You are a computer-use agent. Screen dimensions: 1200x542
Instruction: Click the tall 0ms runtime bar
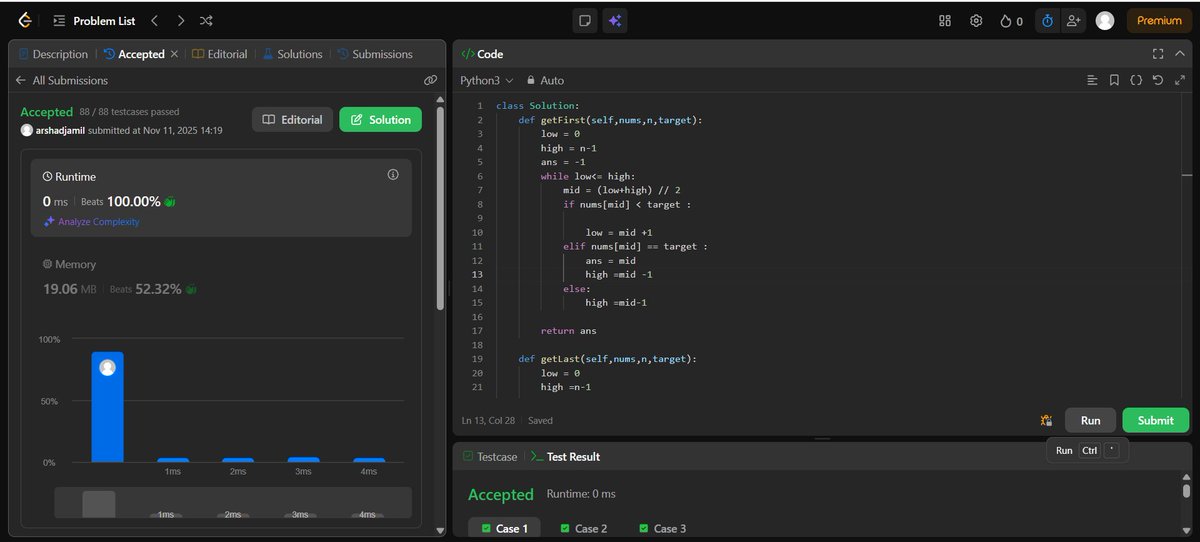107,407
